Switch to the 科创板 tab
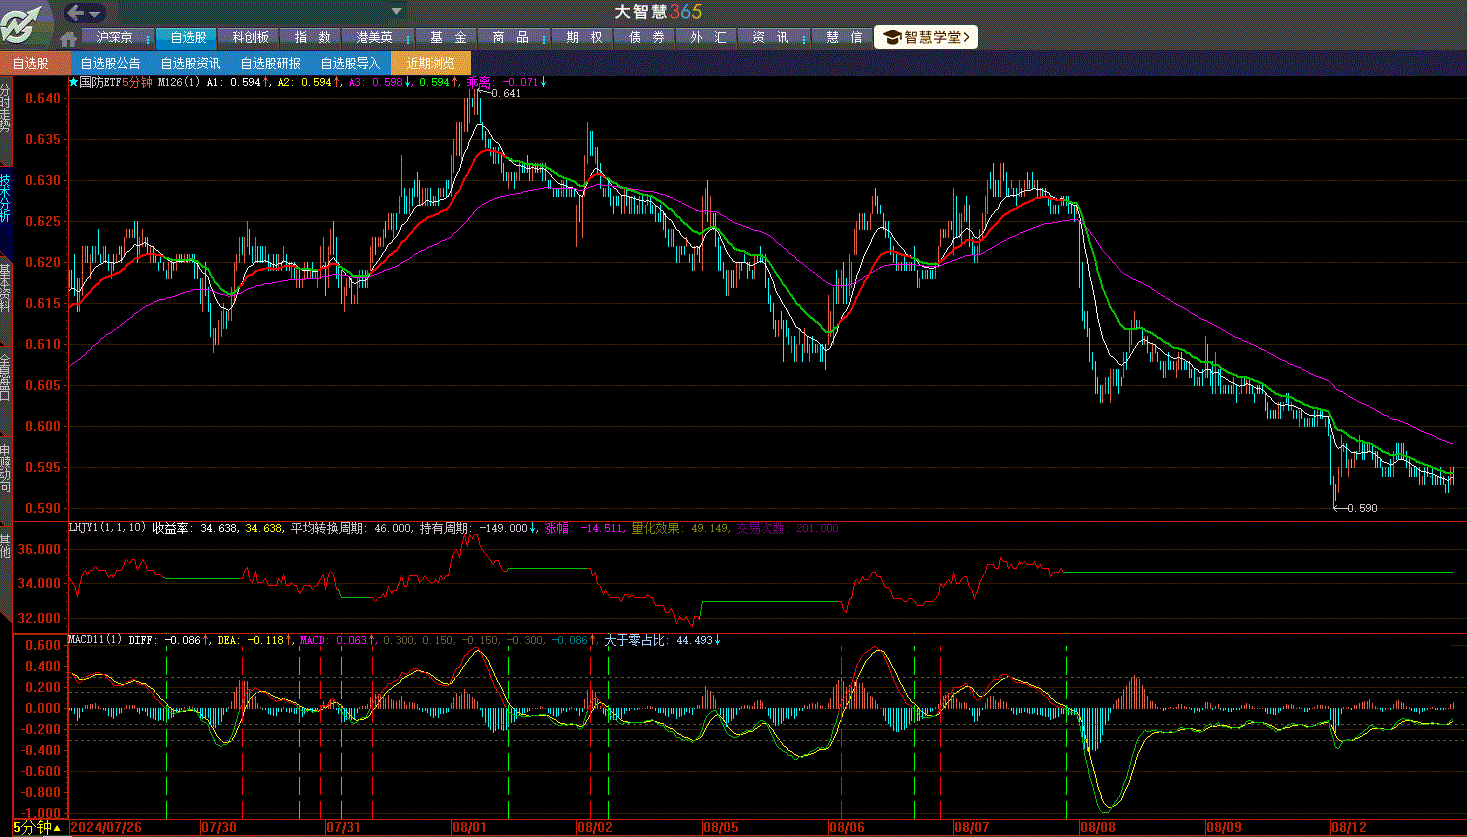The image size is (1467, 837). [250, 37]
